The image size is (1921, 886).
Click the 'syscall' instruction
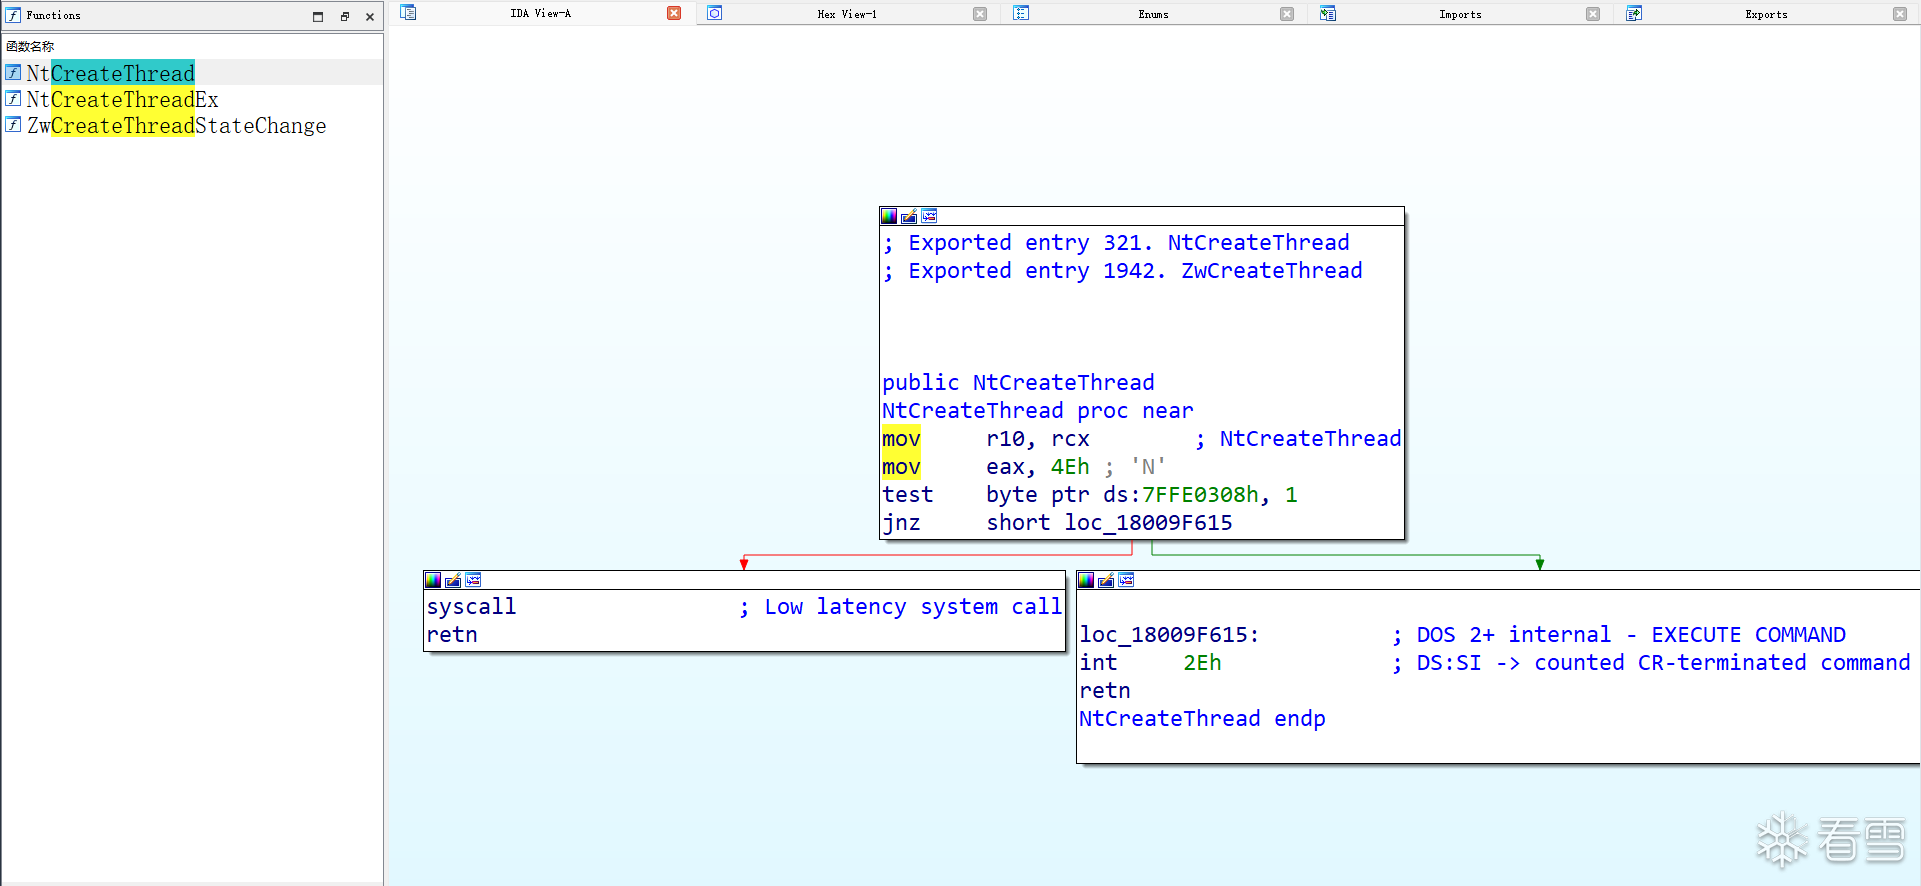point(471,607)
